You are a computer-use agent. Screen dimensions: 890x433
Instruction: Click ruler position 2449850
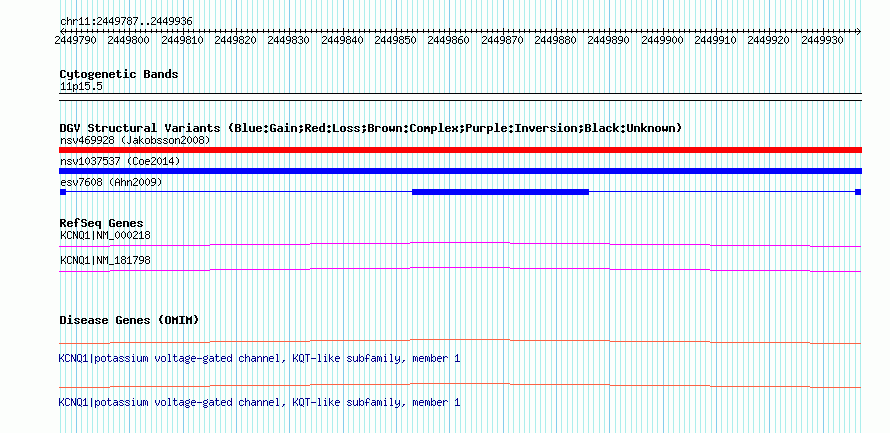click(x=396, y=40)
